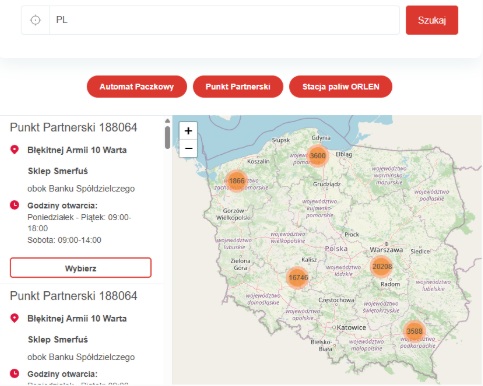Open the 1866 cluster near Koszalin
The width and height of the screenshot is (483, 386).
[237, 181]
